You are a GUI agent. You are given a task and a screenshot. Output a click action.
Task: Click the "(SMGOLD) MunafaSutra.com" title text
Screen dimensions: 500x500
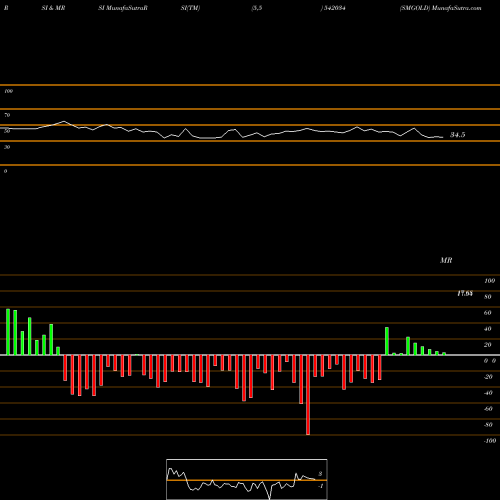tap(440, 8)
